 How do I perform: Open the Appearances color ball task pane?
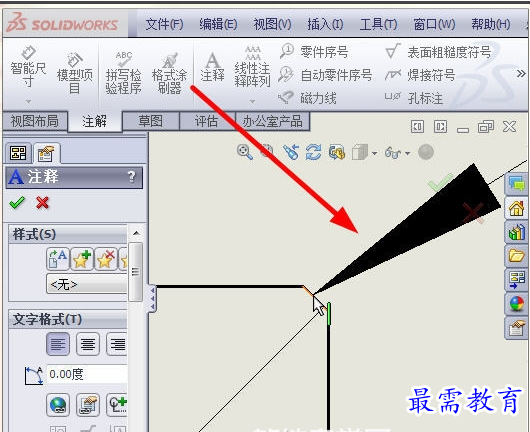point(516,304)
